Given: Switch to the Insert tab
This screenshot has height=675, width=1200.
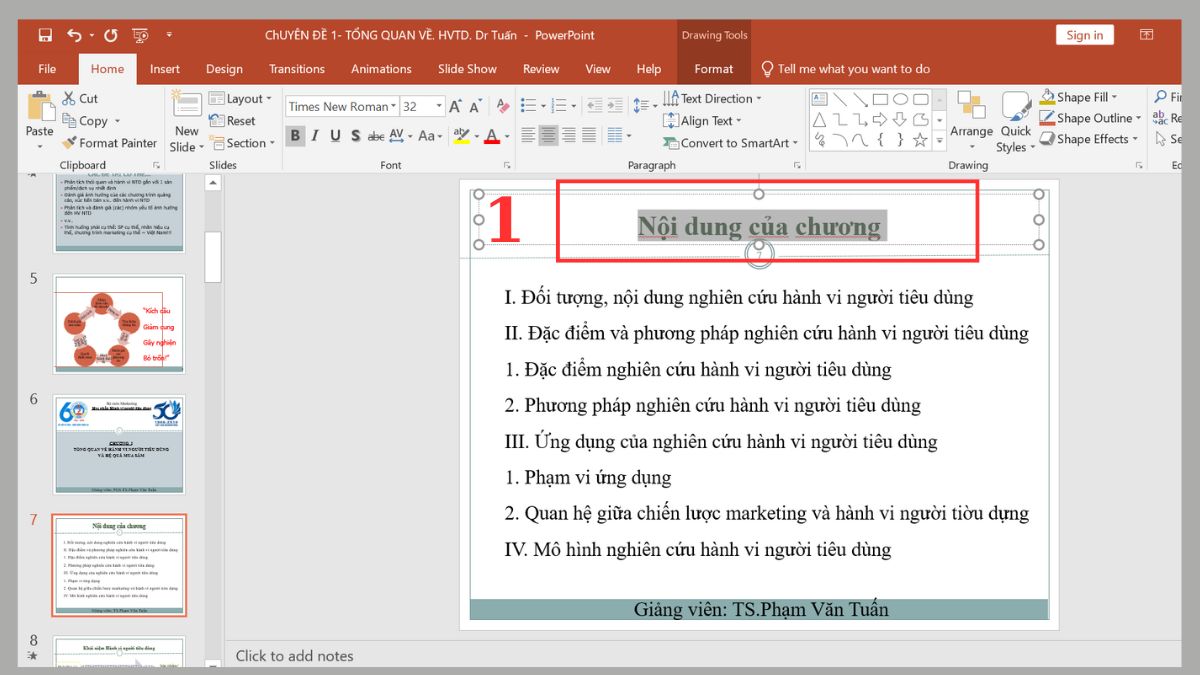Looking at the screenshot, I should pos(164,68).
